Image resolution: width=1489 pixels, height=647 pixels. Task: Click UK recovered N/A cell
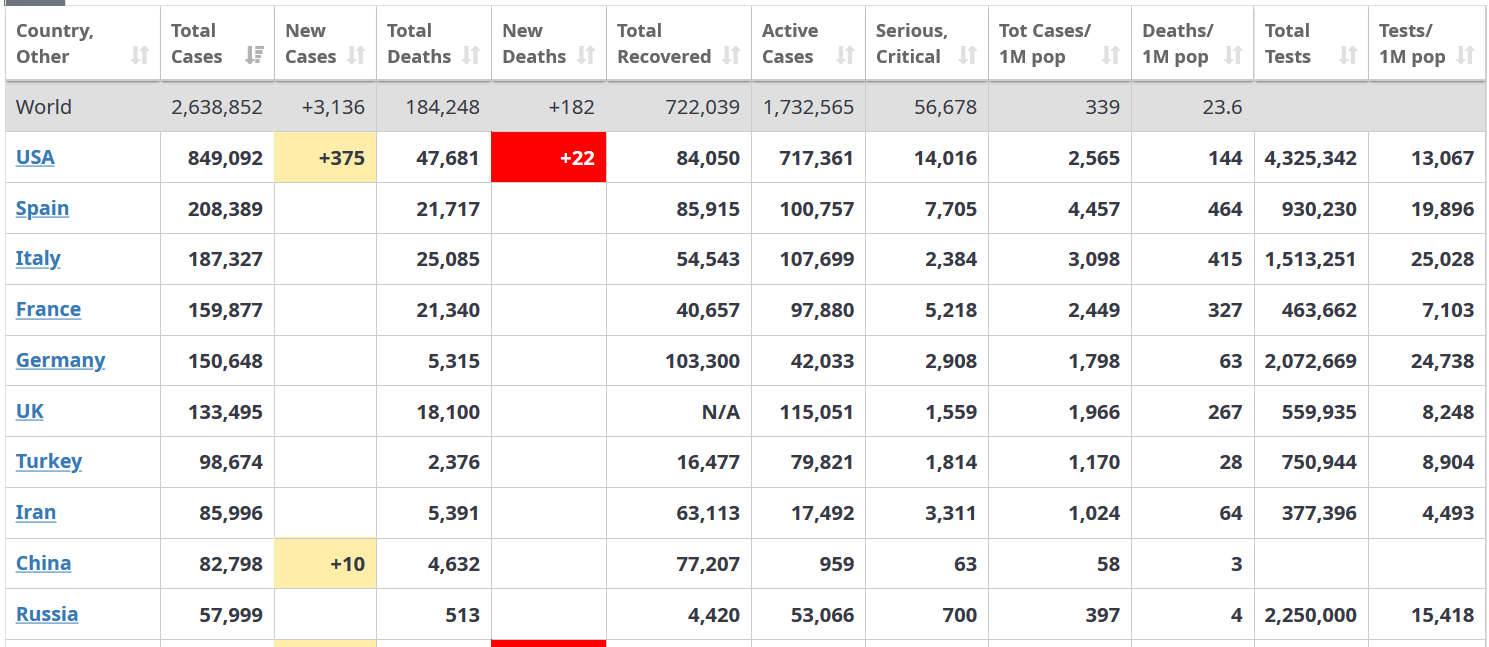pyautogui.click(x=678, y=411)
